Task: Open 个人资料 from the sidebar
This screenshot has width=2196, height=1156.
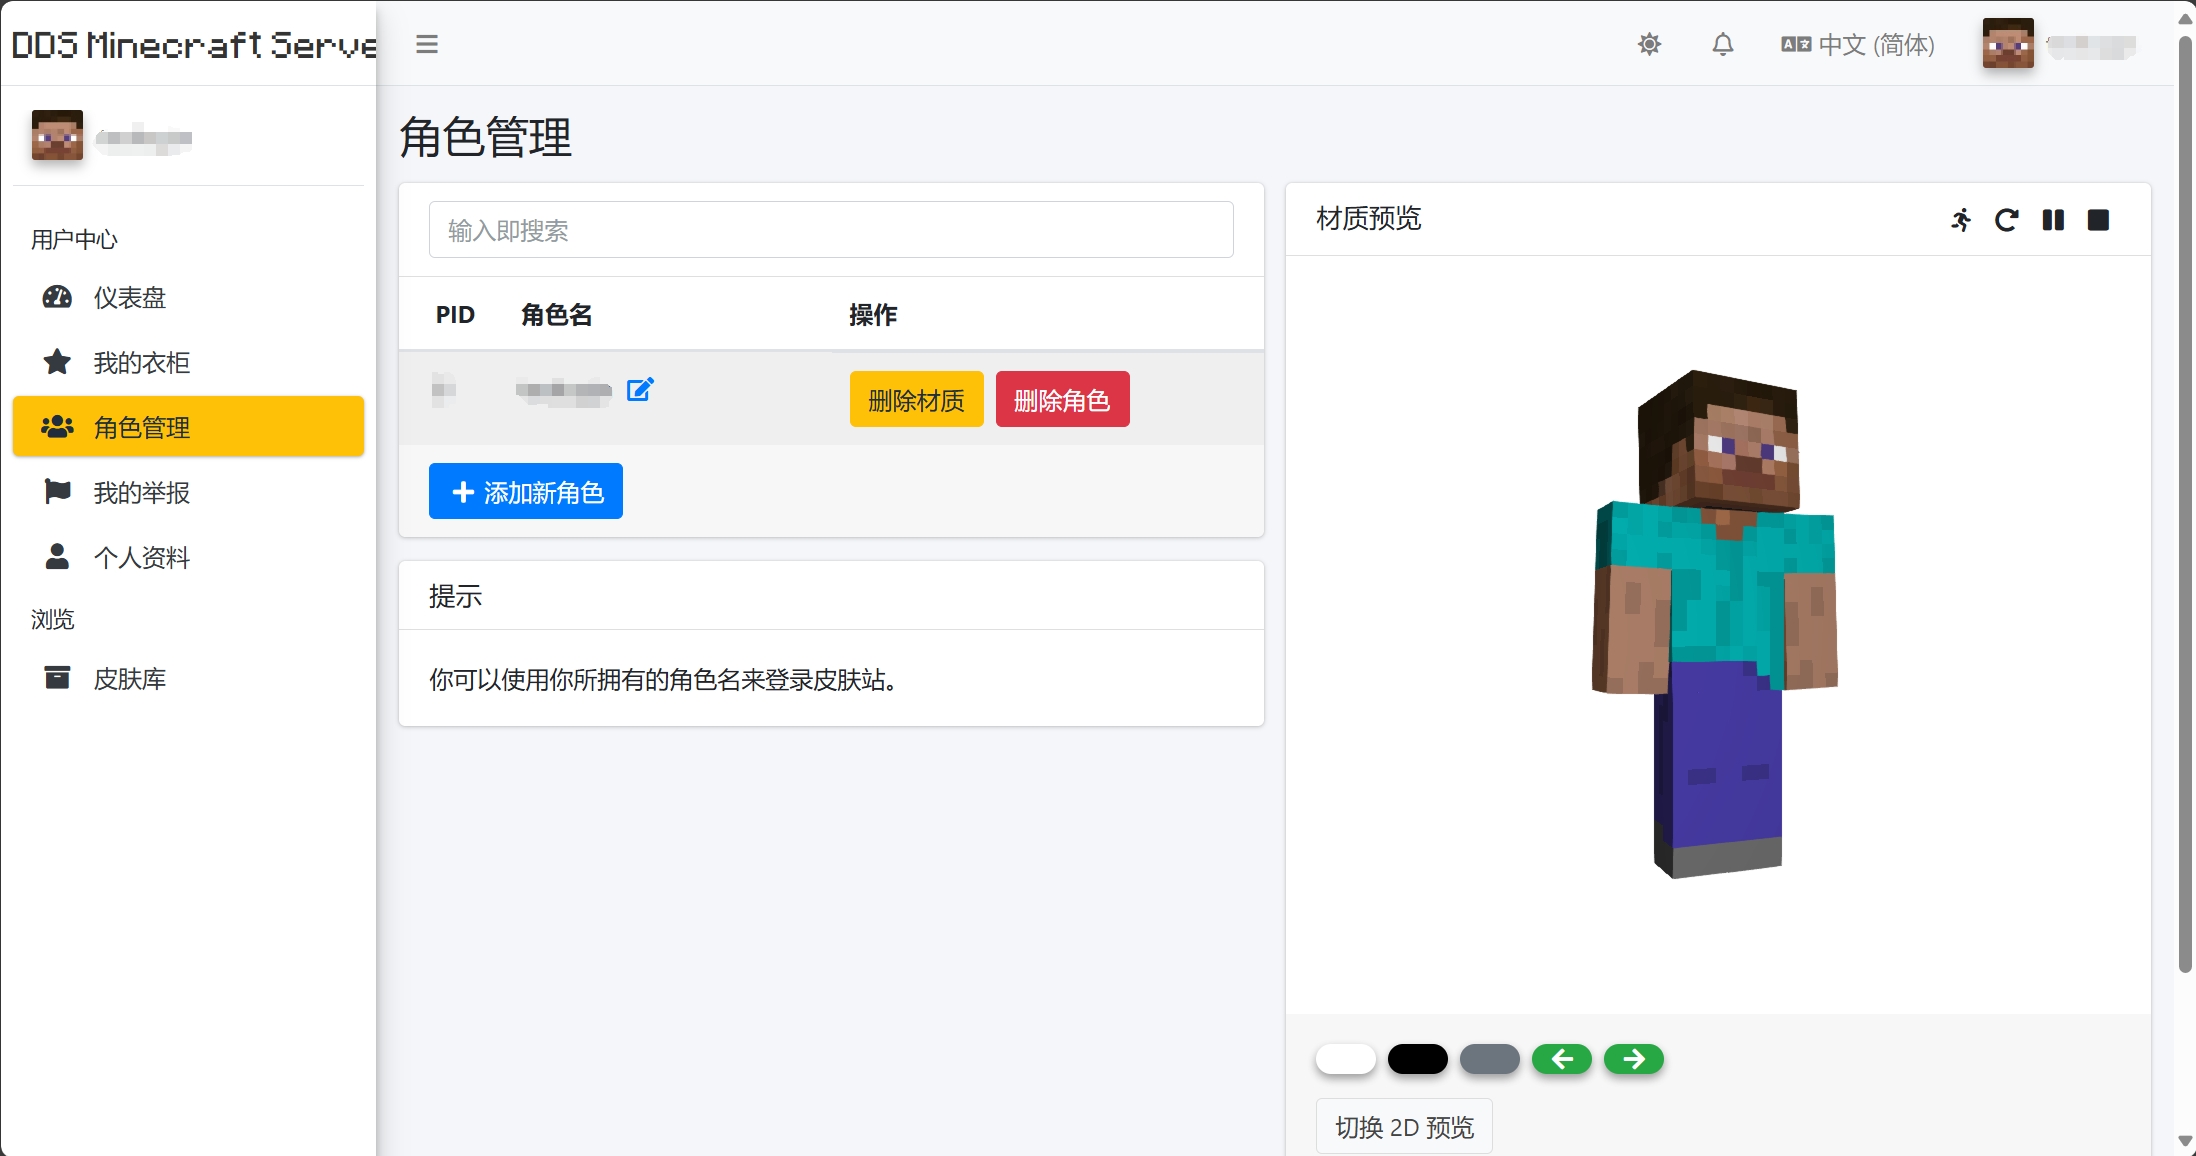Action: 142,557
